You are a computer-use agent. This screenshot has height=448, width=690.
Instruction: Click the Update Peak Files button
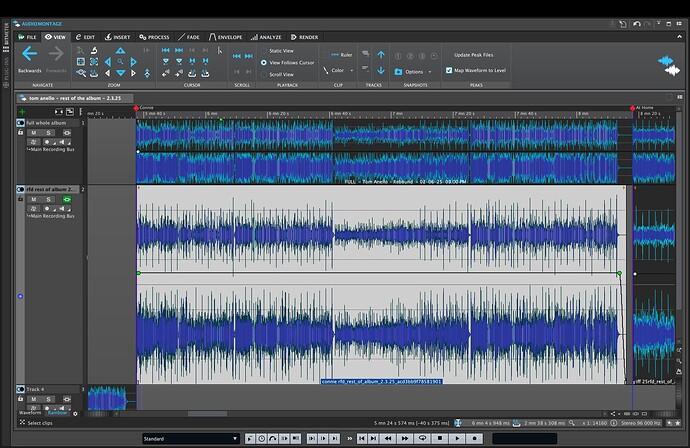click(x=473, y=55)
